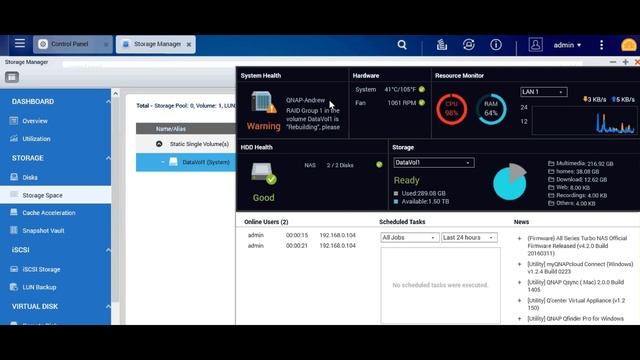This screenshot has width=640, height=360.
Task: Click the Fan status indicator
Action: (x=422, y=102)
